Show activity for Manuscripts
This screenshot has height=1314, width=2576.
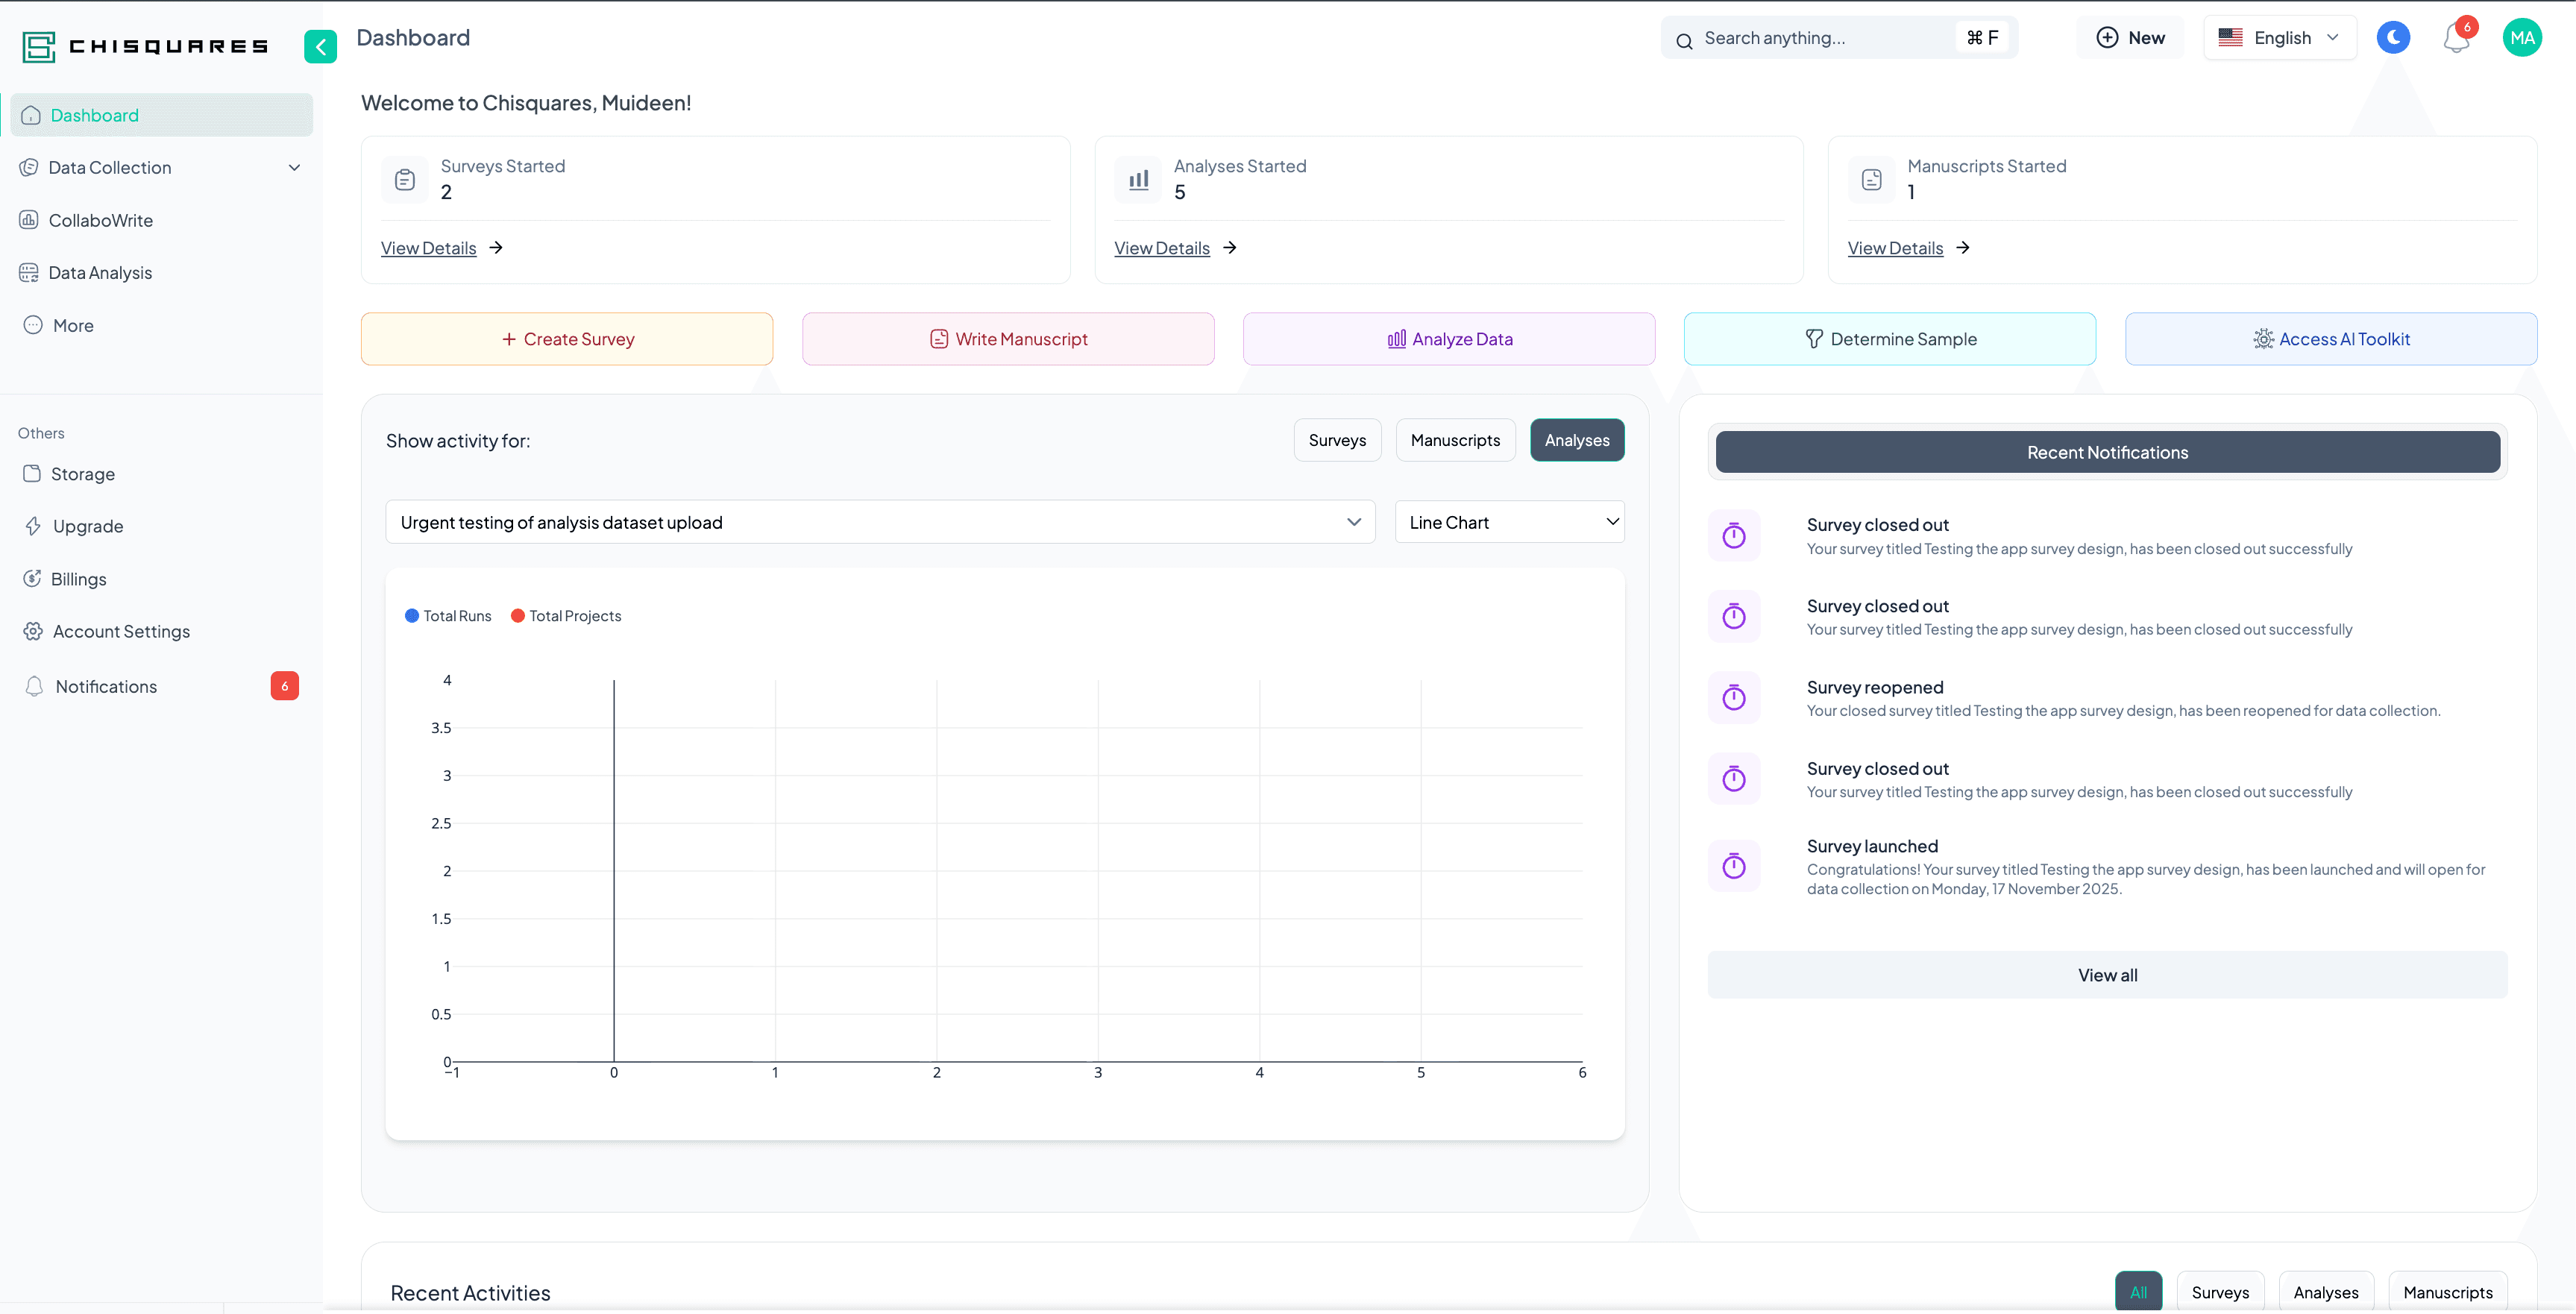1455,440
